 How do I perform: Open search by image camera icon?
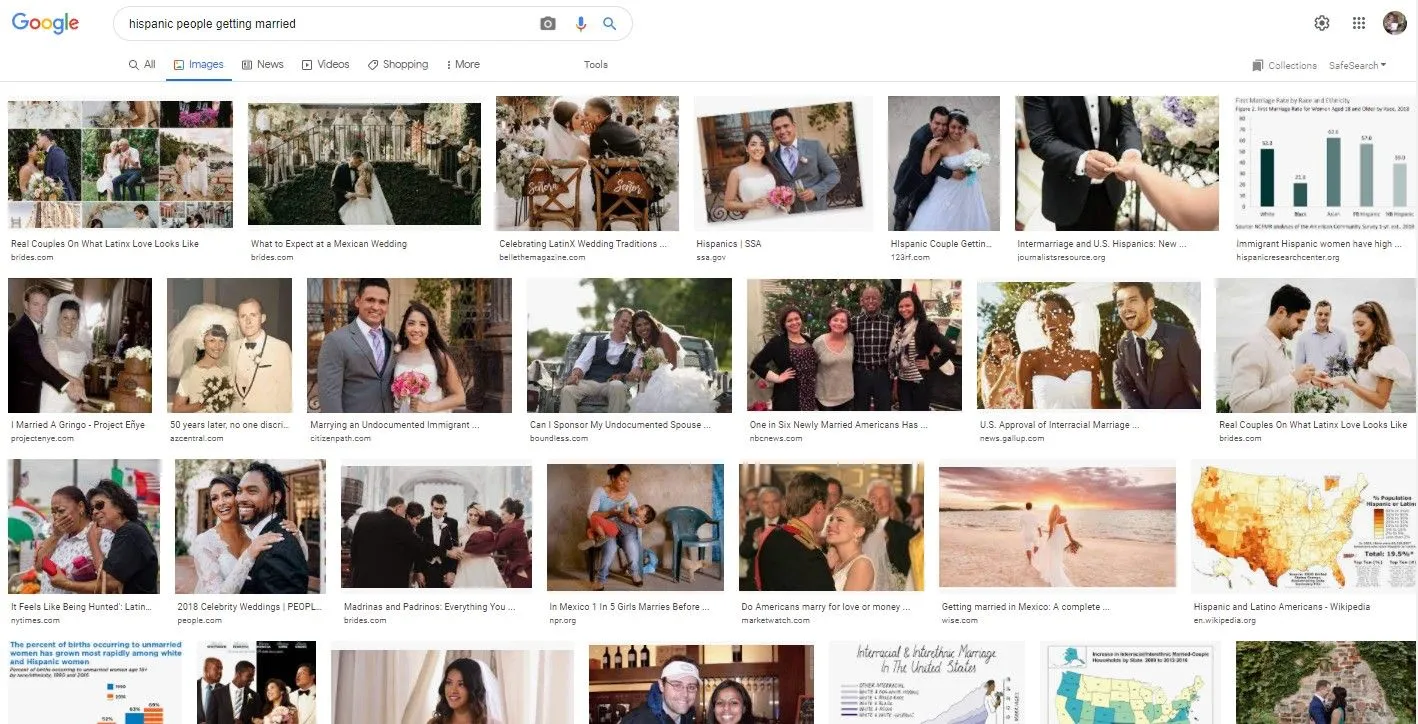tap(548, 22)
